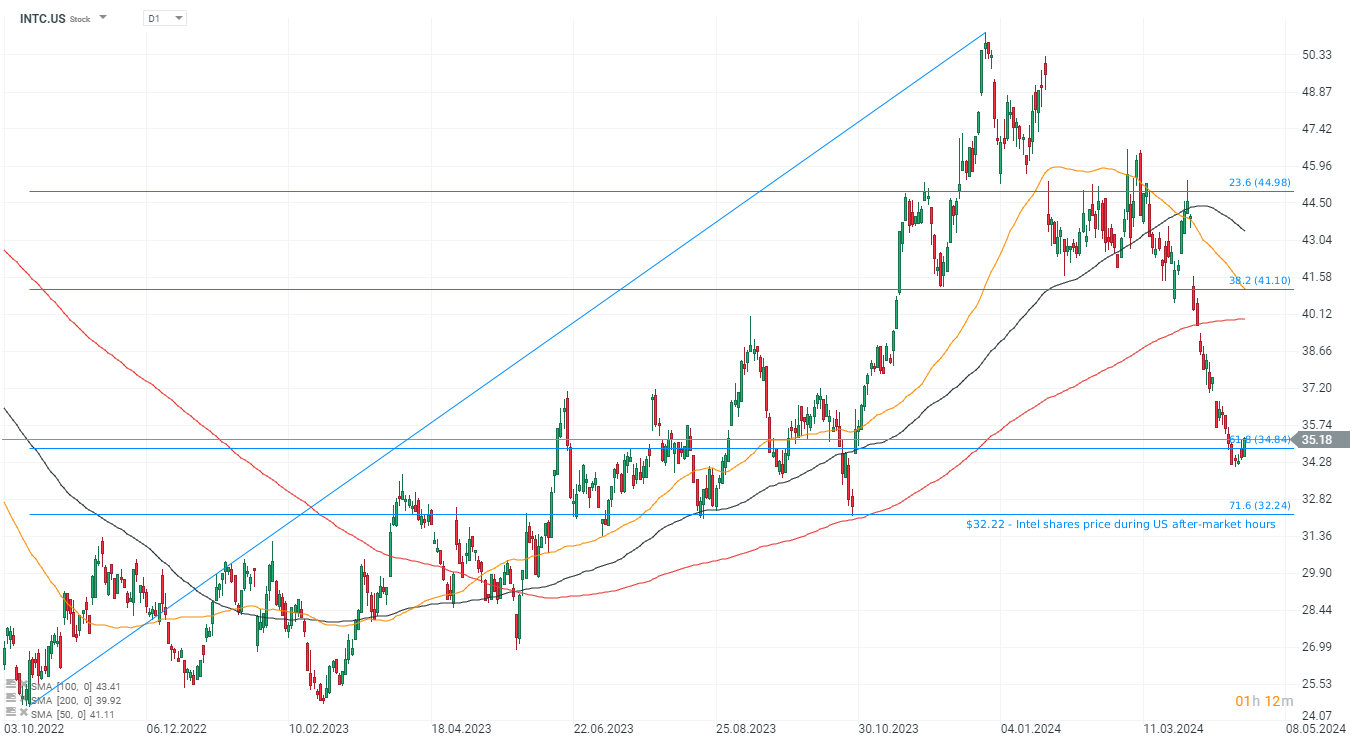Click the 40.12 price axis label
This screenshot has height=746, width=1362.
(x=1318, y=314)
